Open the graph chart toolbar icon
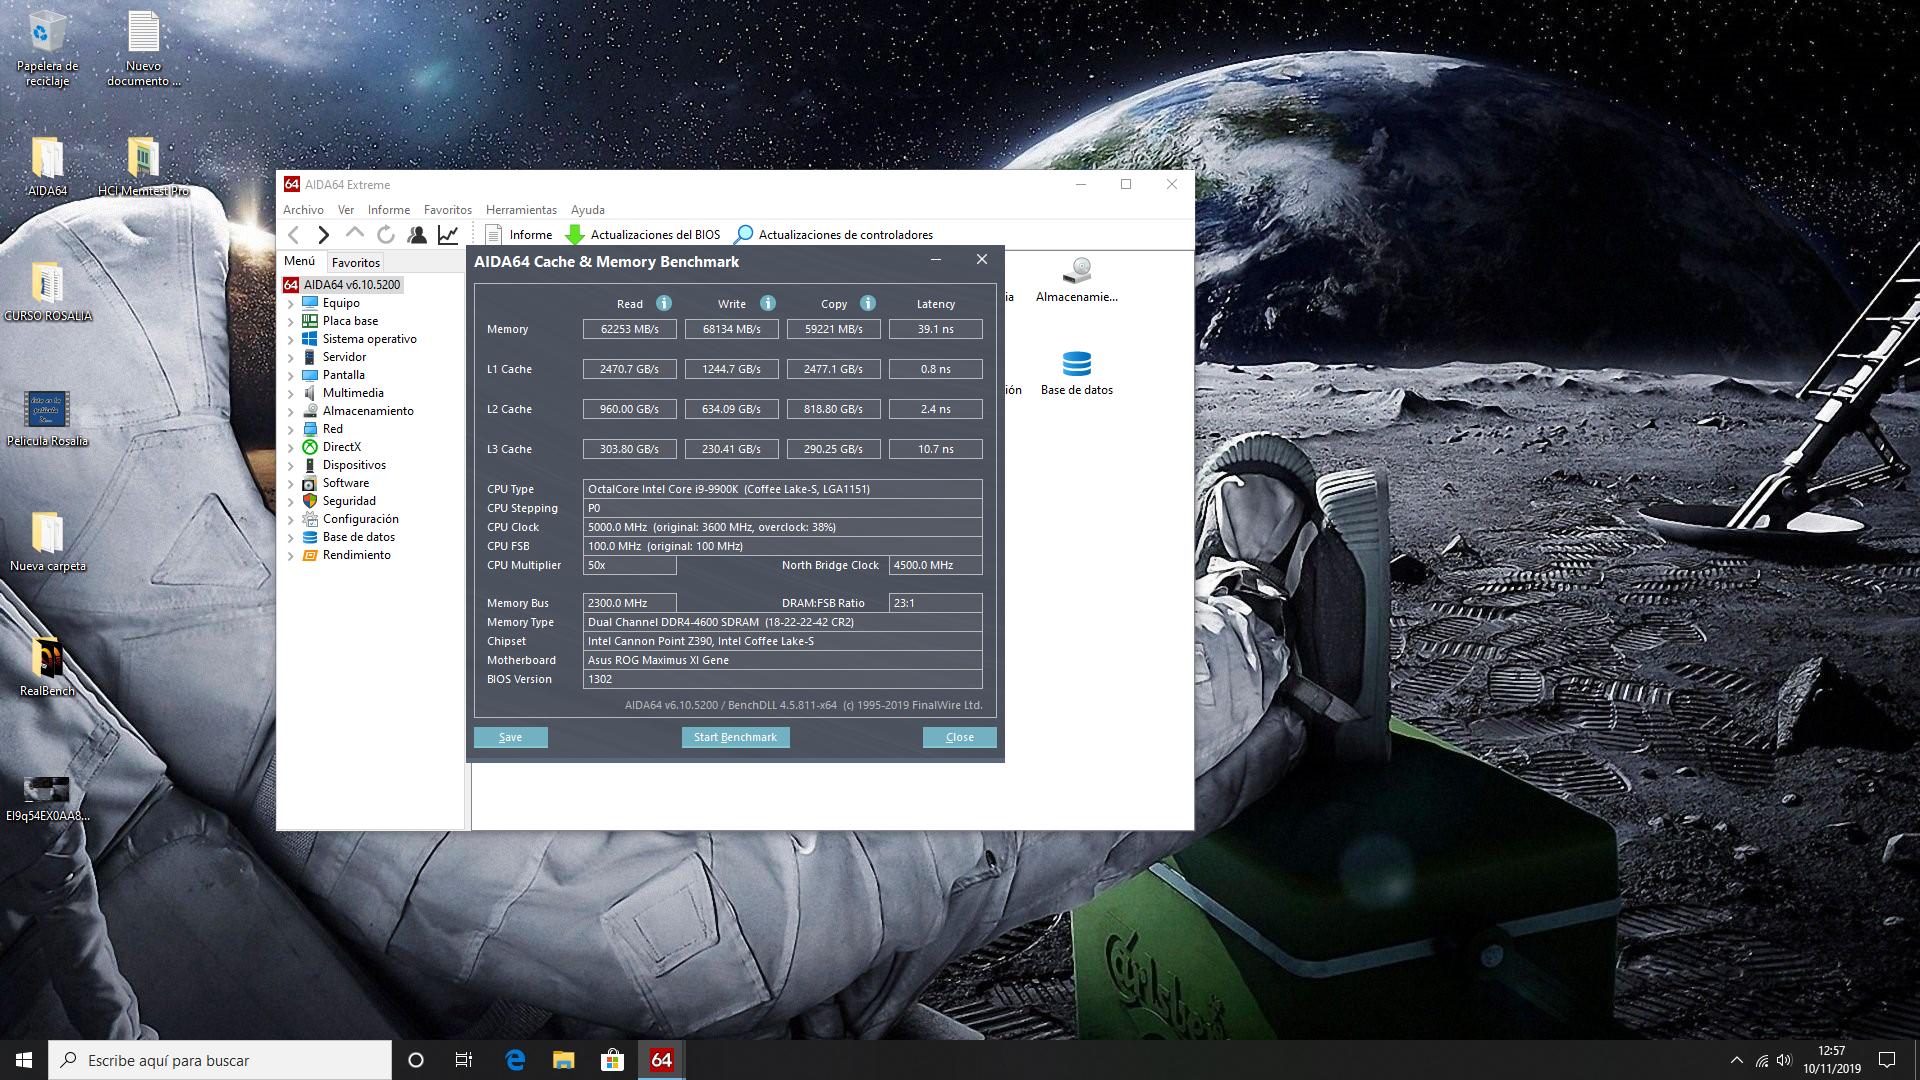 pos(448,235)
